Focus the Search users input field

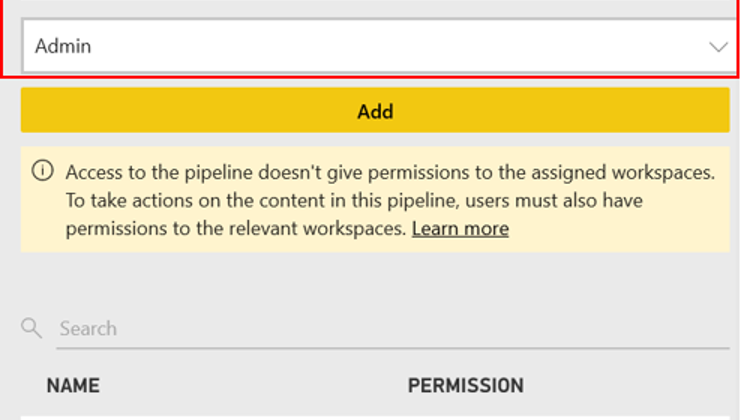[x=392, y=329]
